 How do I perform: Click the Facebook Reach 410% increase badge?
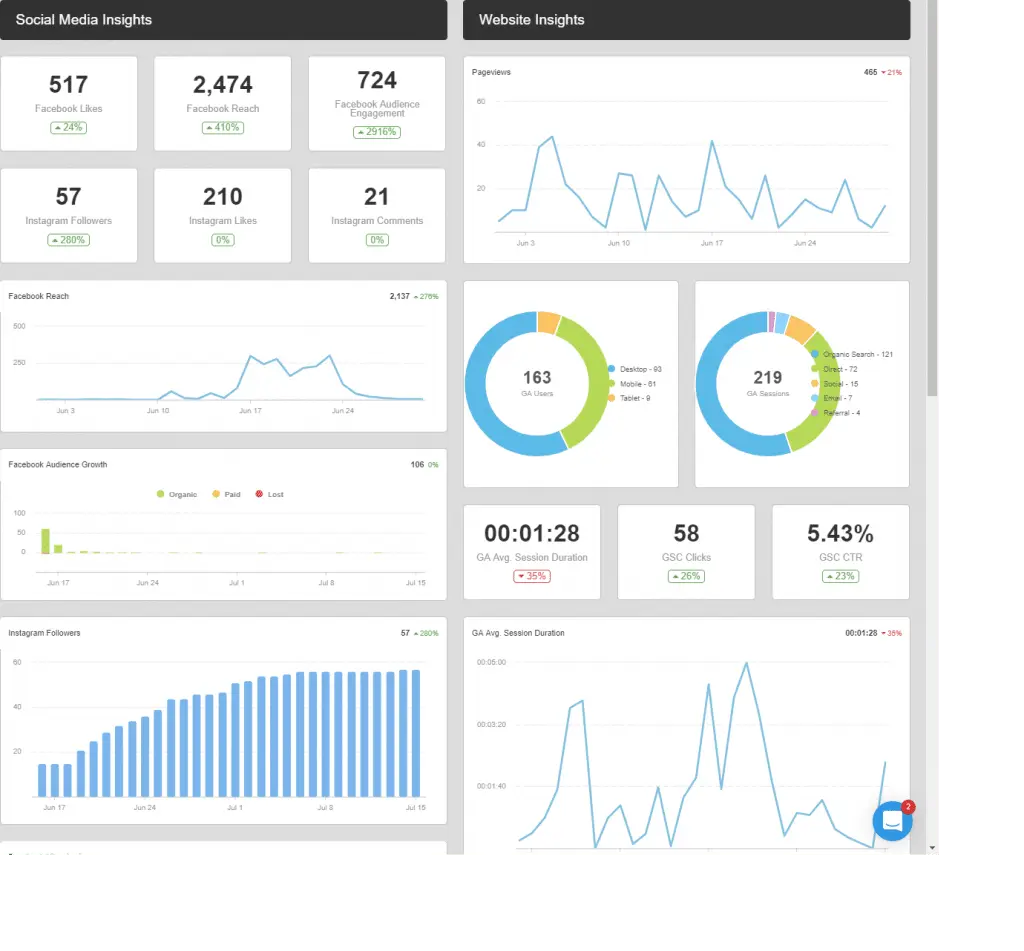(222, 128)
